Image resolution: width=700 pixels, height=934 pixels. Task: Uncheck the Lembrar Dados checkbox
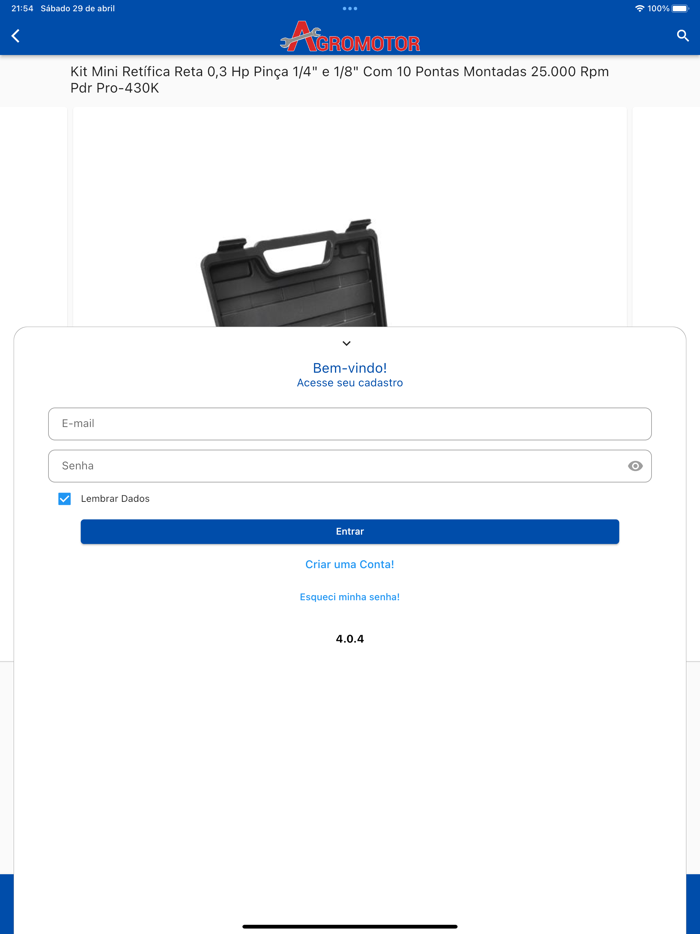(x=64, y=499)
